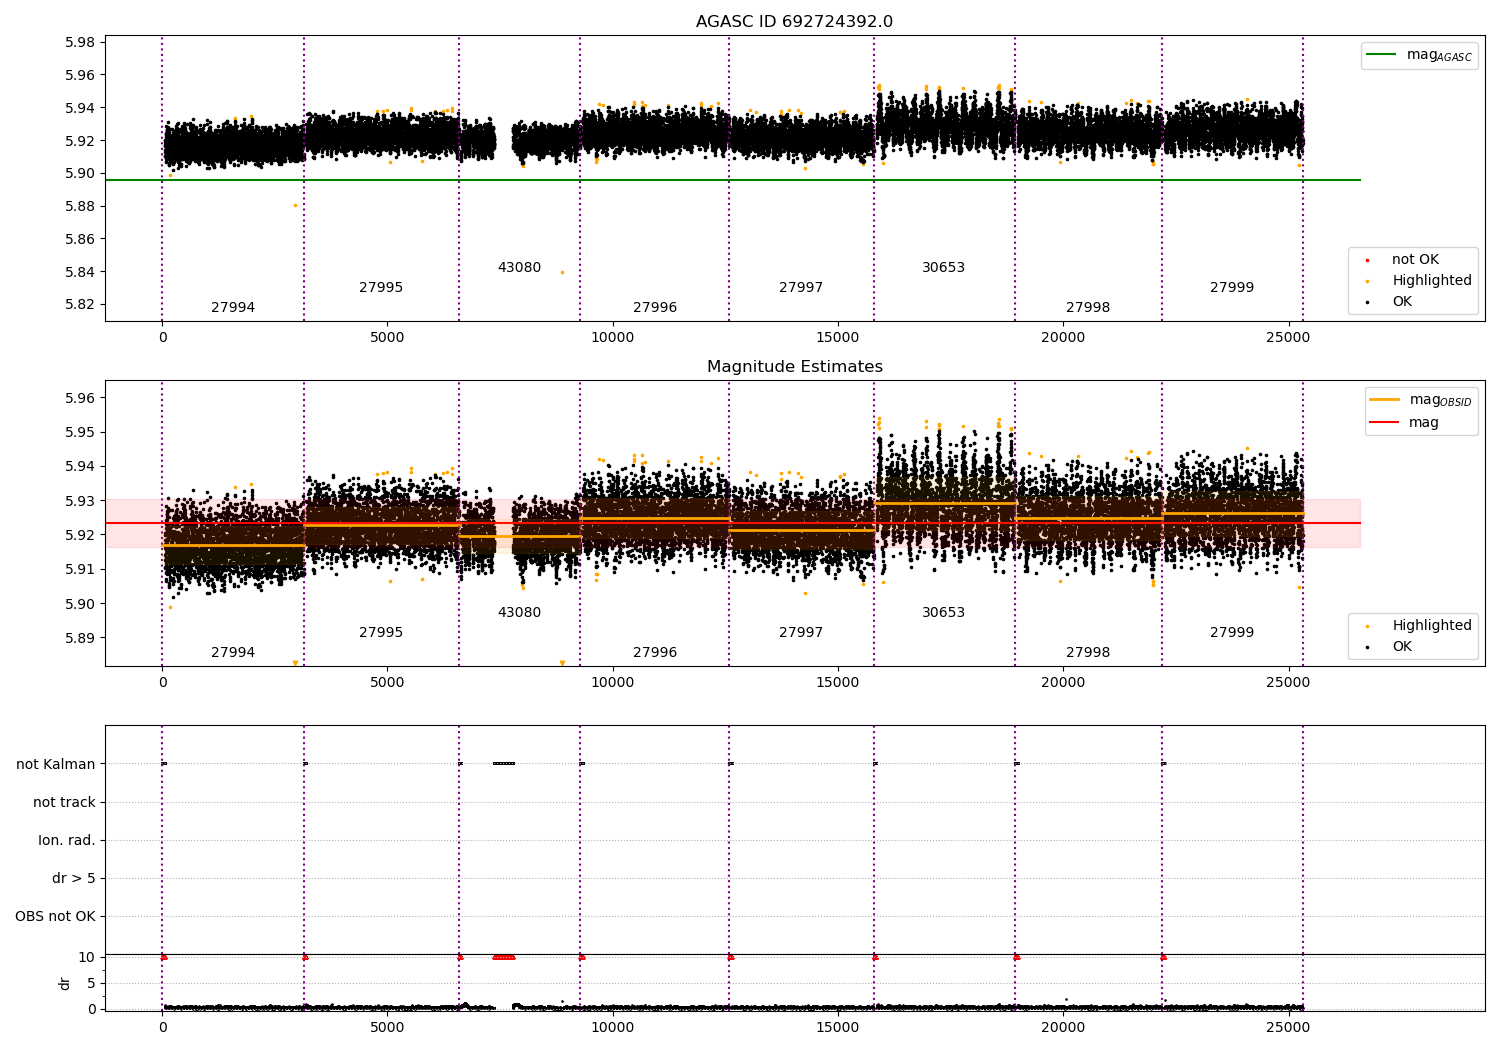
Task: Pick OBSID label 27994 in Magnitude Estimates panel
Action: (x=233, y=653)
